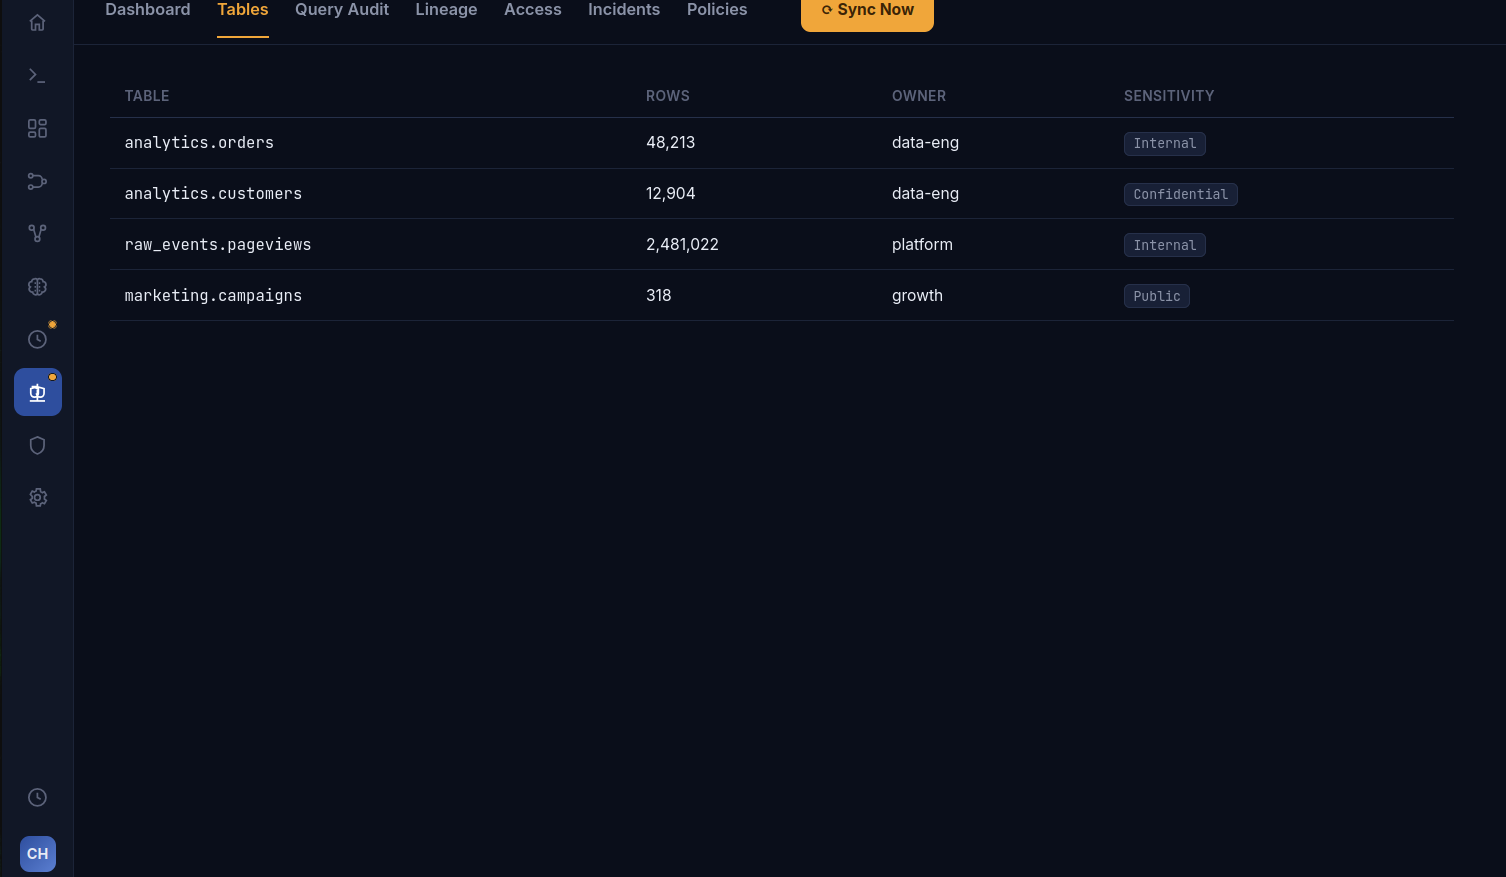Click the pipeline route icon in sidebar
The image size is (1506, 877).
click(x=37, y=181)
